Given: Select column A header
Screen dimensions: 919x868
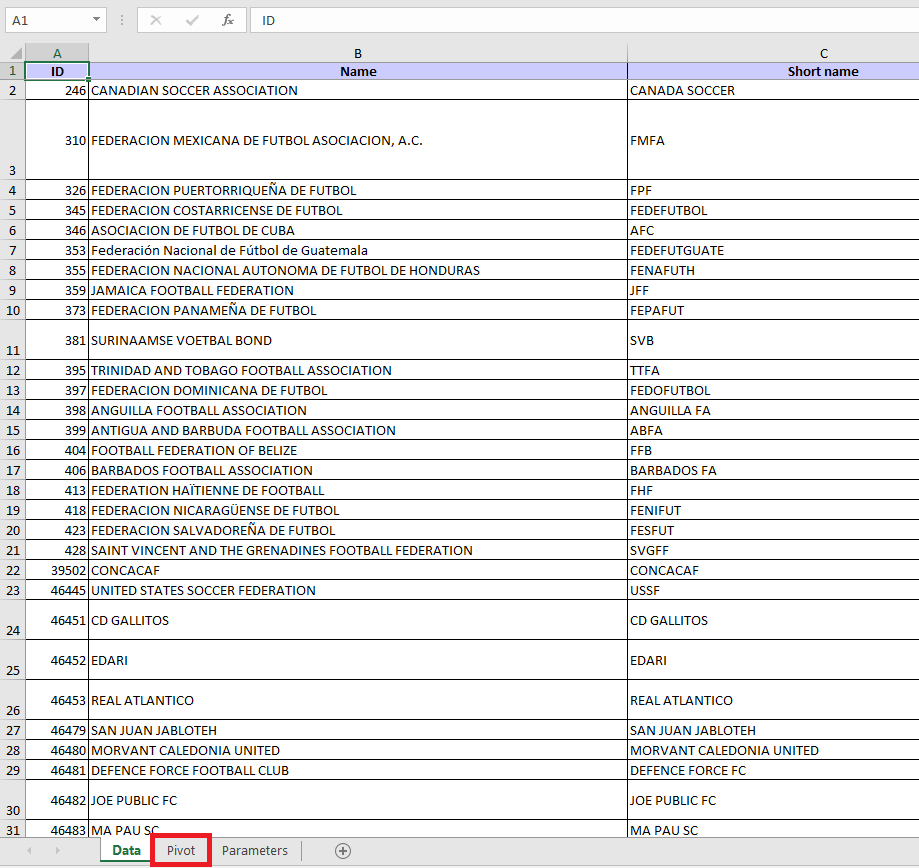Looking at the screenshot, I should (x=57, y=53).
